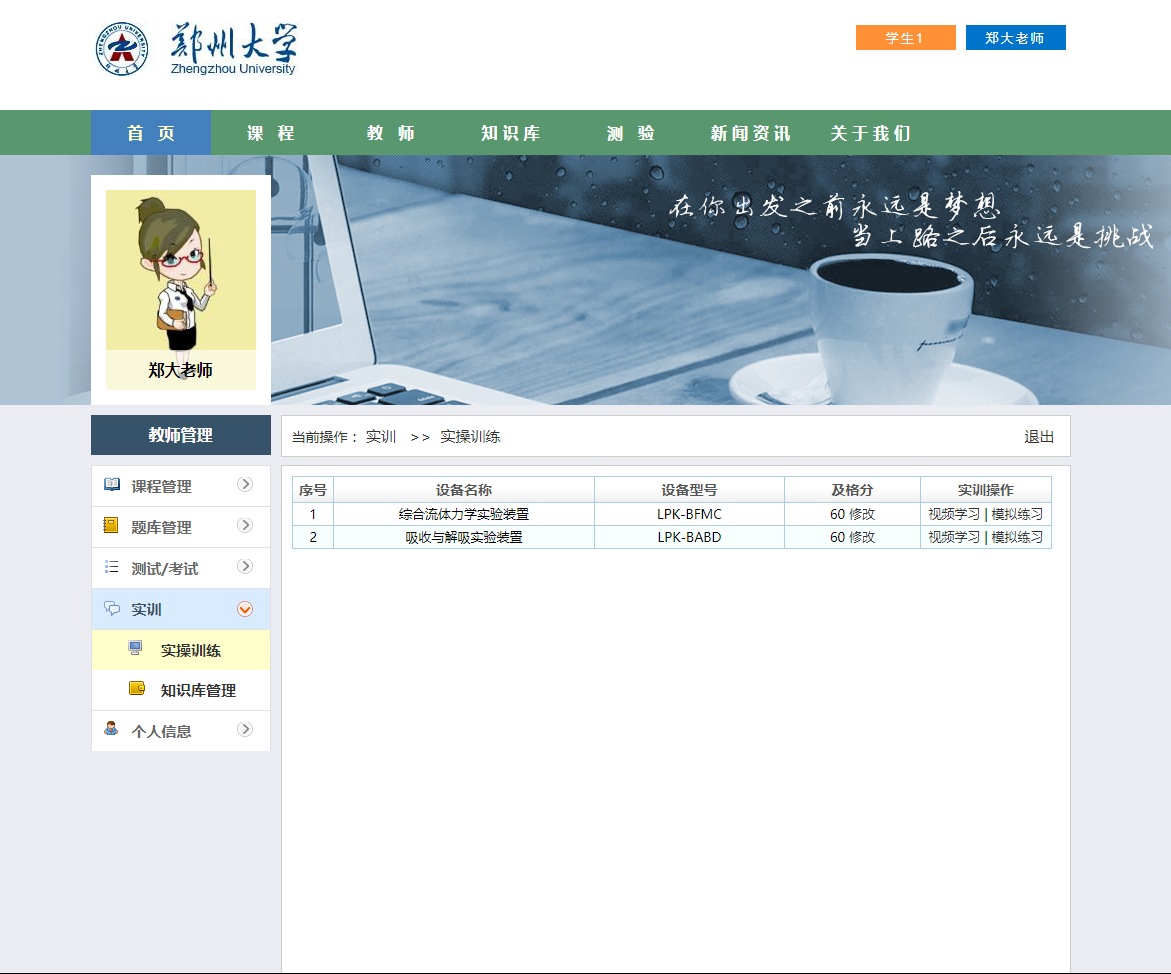
Task: Click the computer icon beside 实操训练
Action: 136,649
